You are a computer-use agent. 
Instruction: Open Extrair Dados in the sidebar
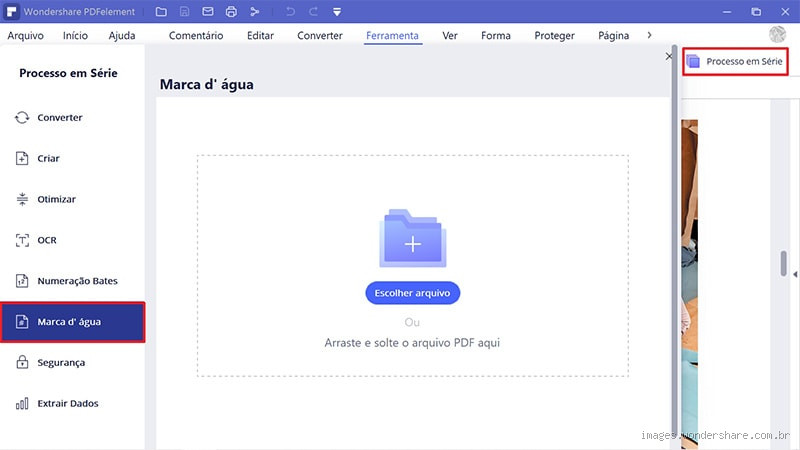68,404
